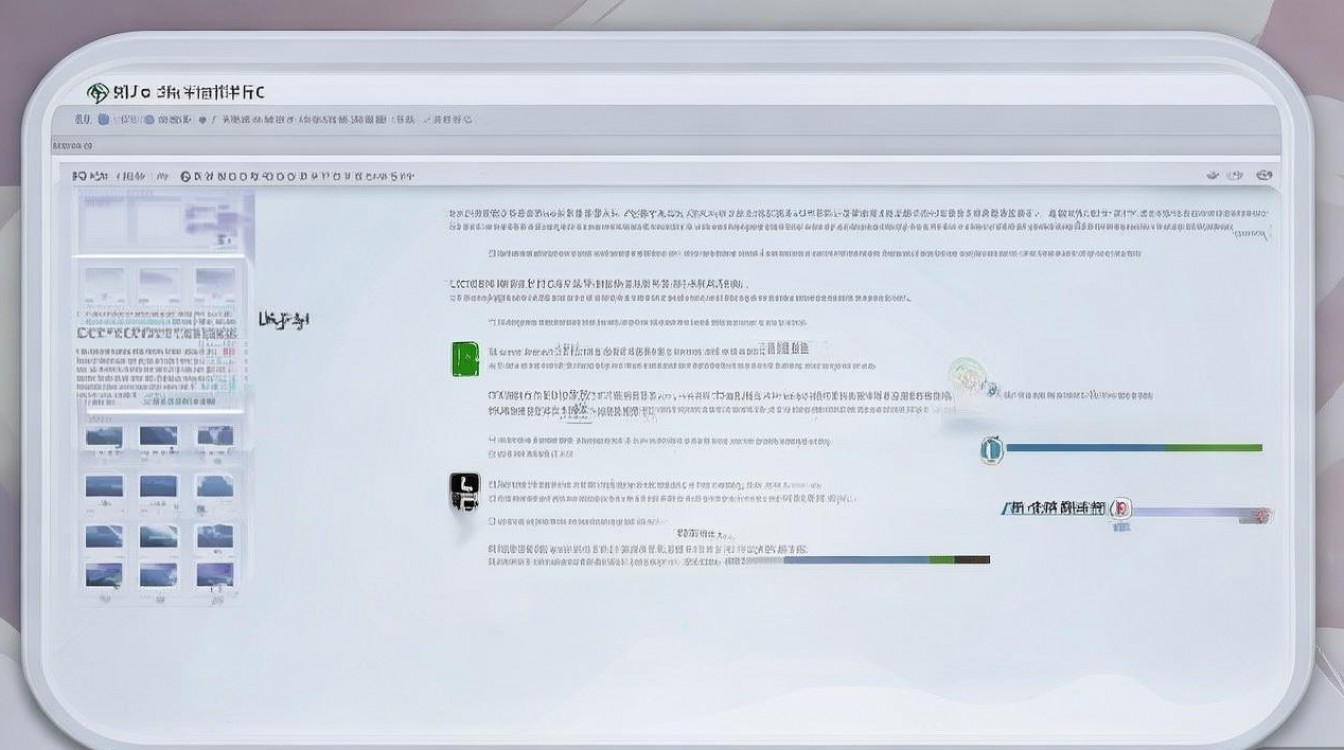Click the black square icon in the content list
The width and height of the screenshot is (1344, 750).
pyautogui.click(x=465, y=490)
